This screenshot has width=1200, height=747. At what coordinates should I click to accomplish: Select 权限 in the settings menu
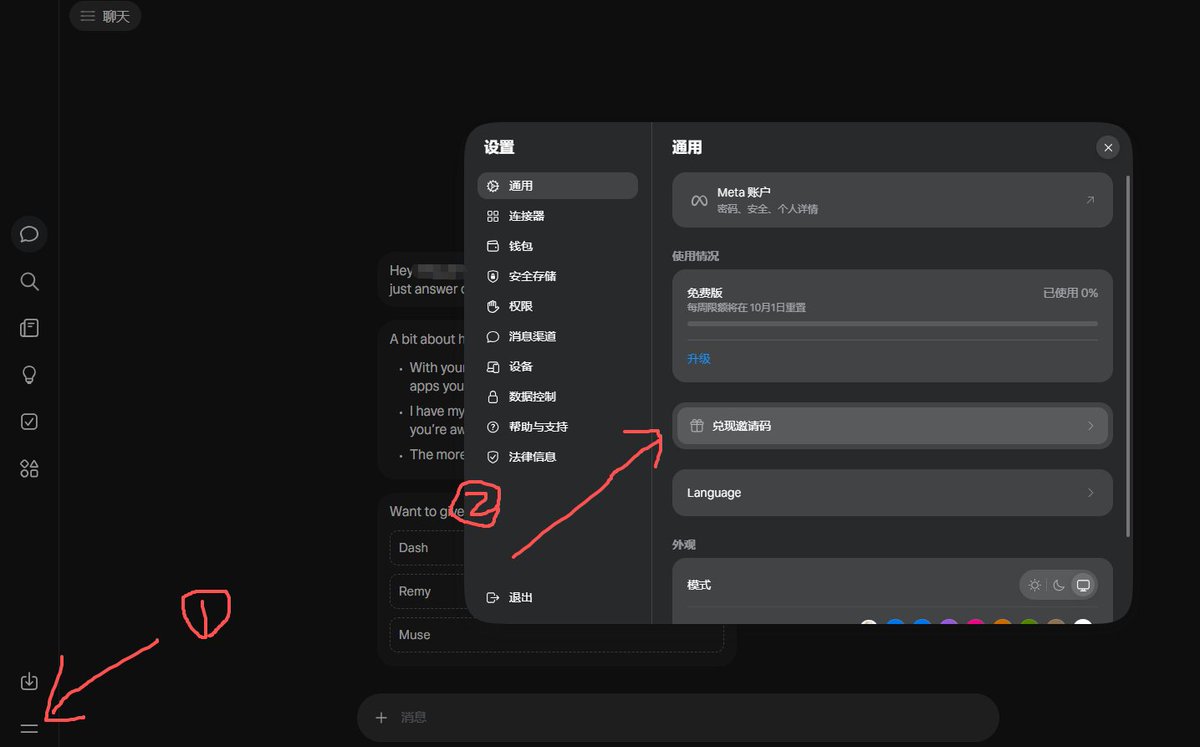click(x=557, y=306)
